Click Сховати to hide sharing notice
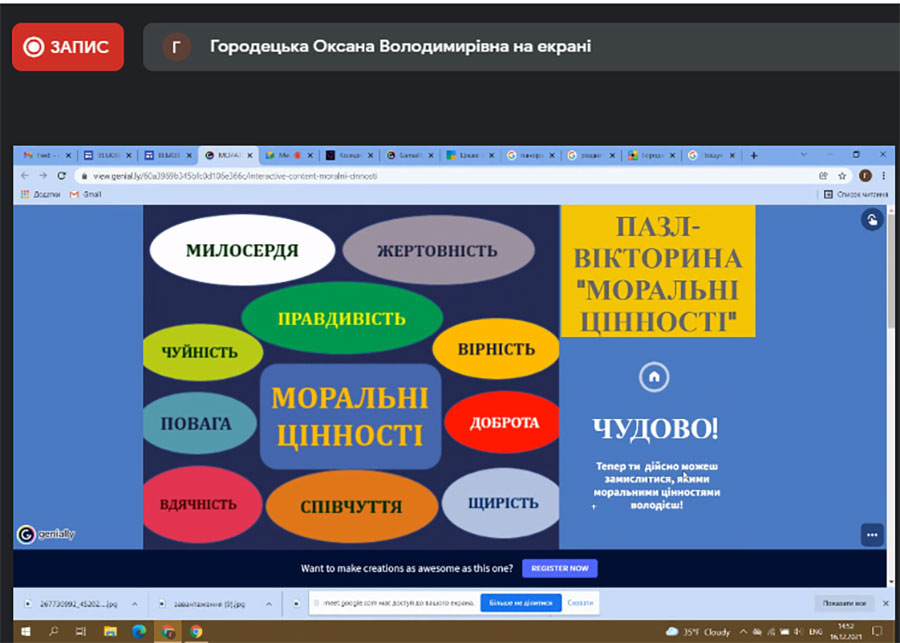 580,603
